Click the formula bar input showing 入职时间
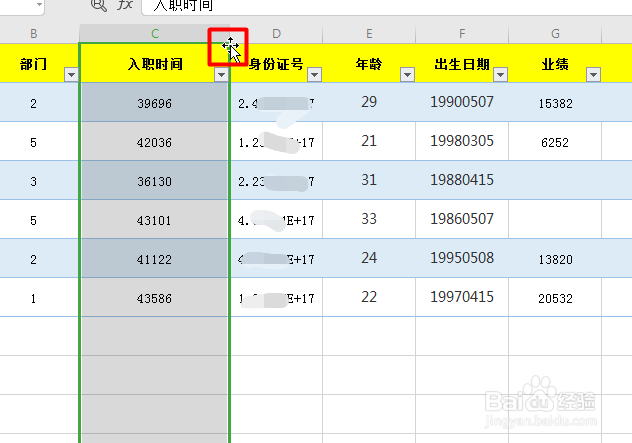This screenshot has height=443, width=632. click(387, 6)
